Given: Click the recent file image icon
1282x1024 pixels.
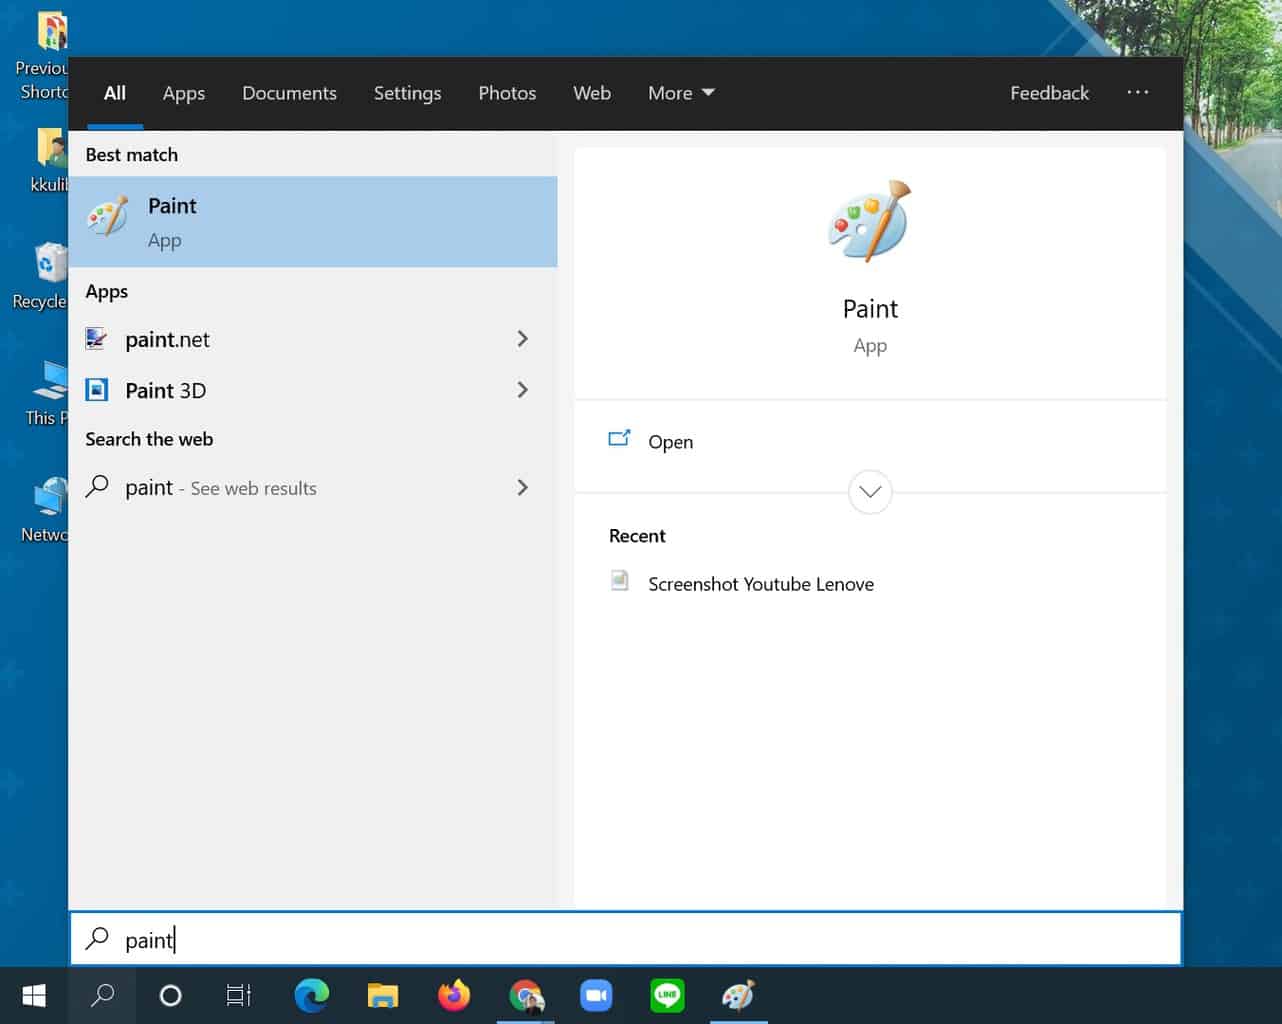Looking at the screenshot, I should [620, 581].
